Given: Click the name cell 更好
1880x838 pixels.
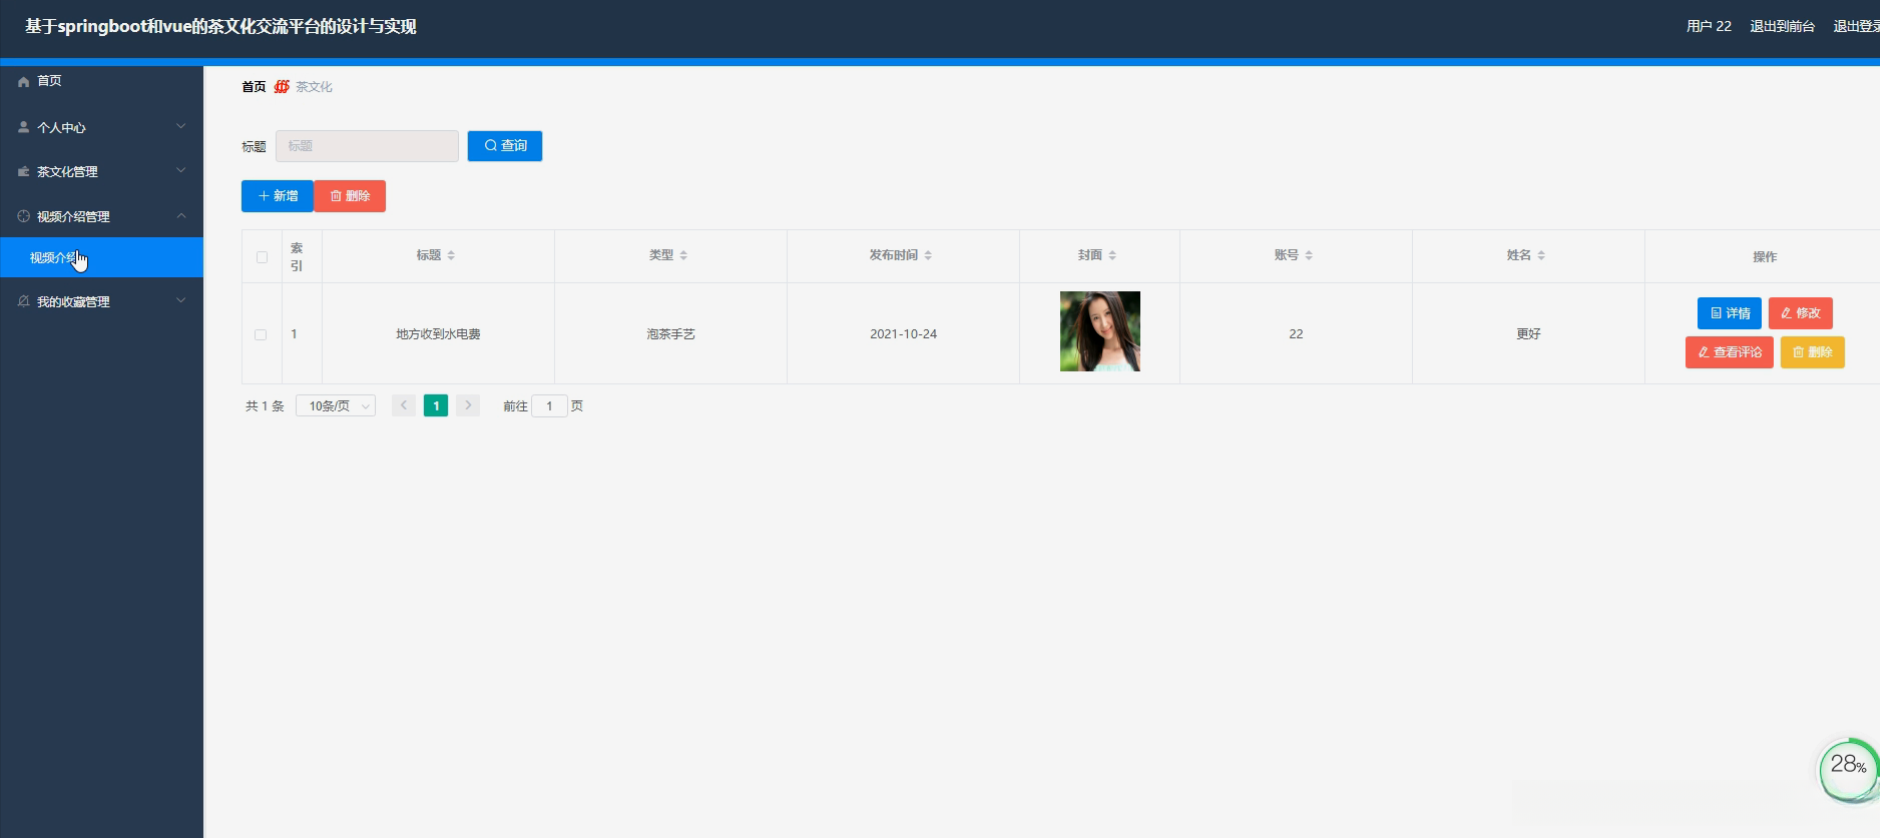Looking at the screenshot, I should [1528, 334].
